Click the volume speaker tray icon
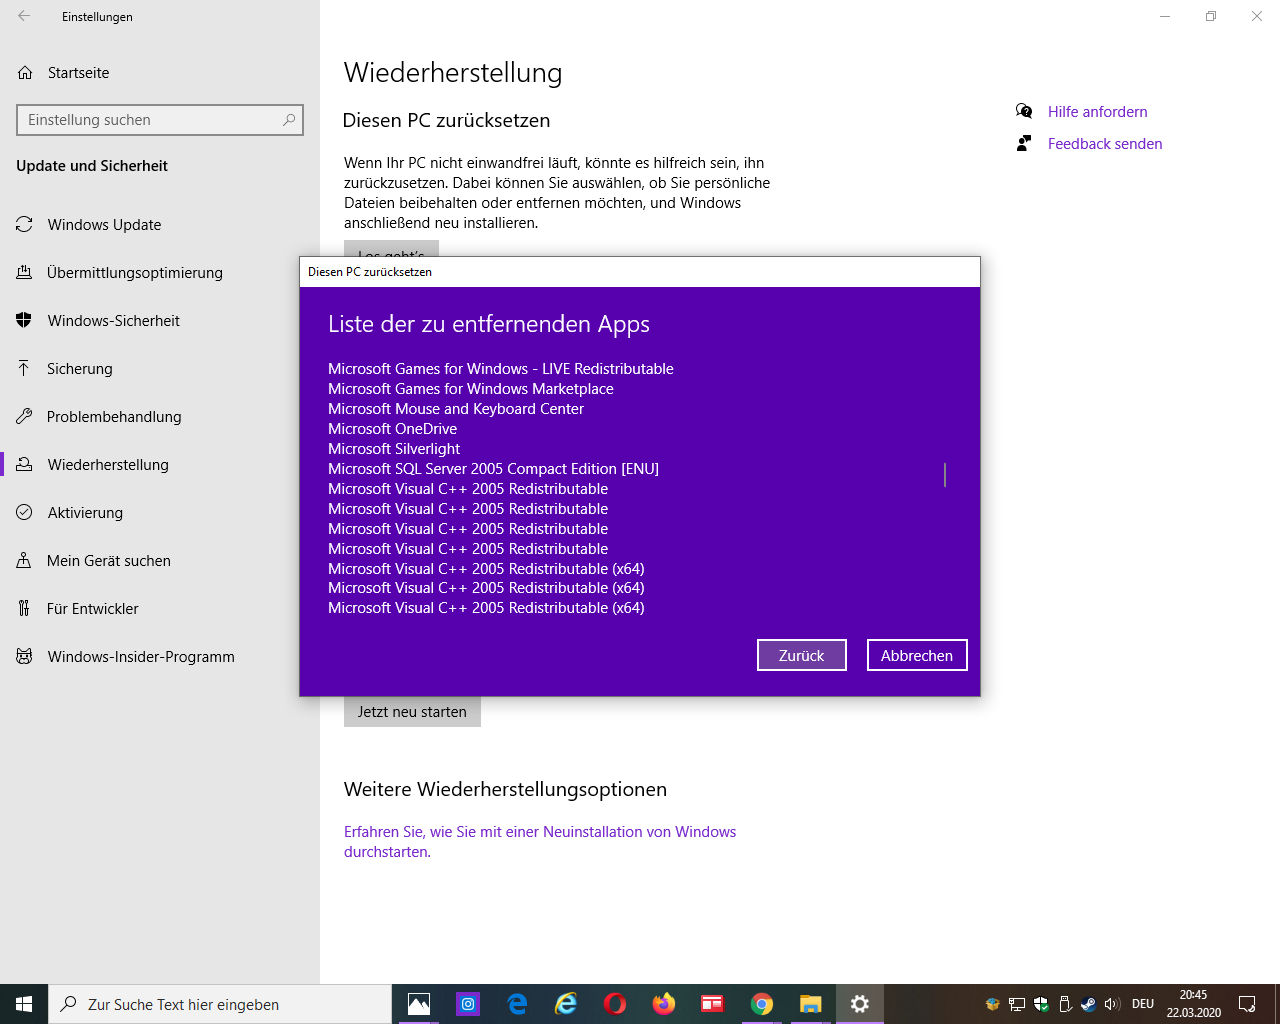Image resolution: width=1280 pixels, height=1024 pixels. [x=1112, y=1004]
